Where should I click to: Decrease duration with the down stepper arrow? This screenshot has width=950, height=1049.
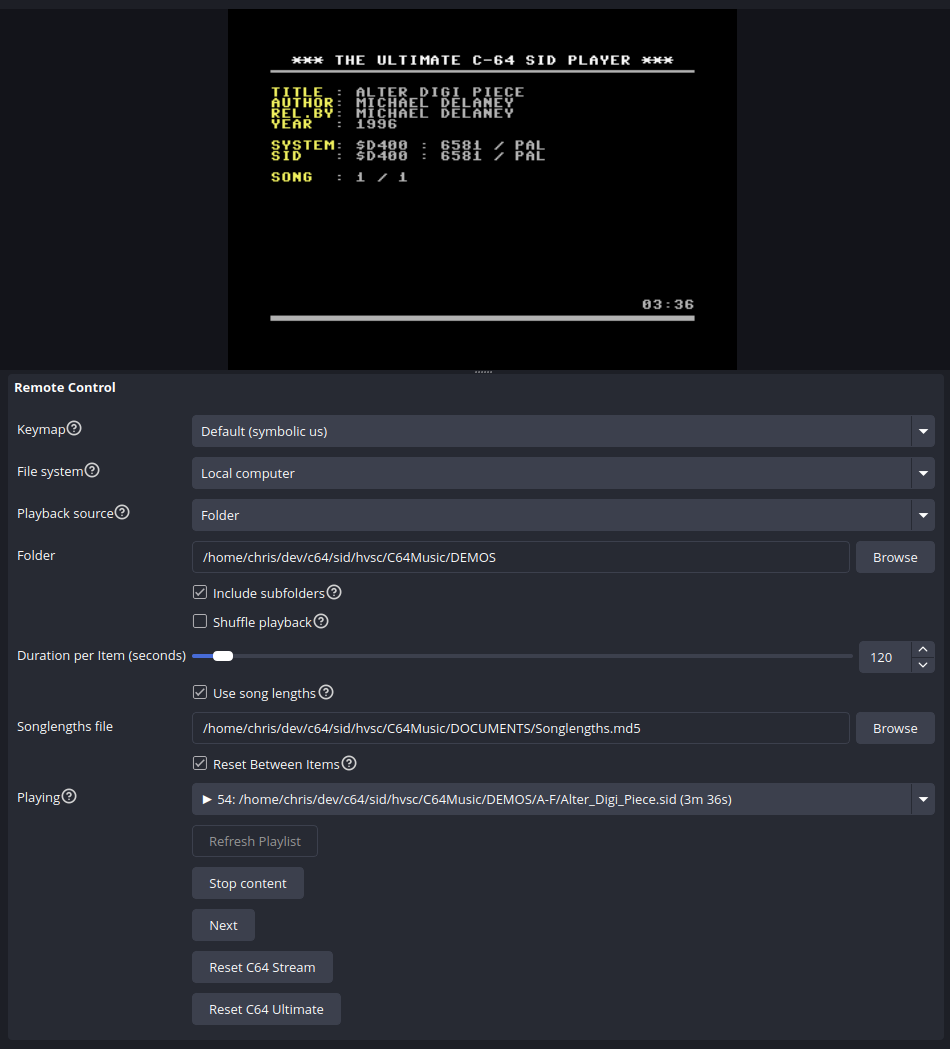[923, 665]
